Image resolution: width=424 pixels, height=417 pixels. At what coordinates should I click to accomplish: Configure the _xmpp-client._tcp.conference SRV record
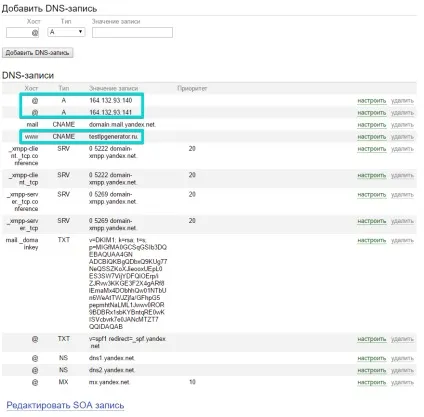[x=372, y=149]
